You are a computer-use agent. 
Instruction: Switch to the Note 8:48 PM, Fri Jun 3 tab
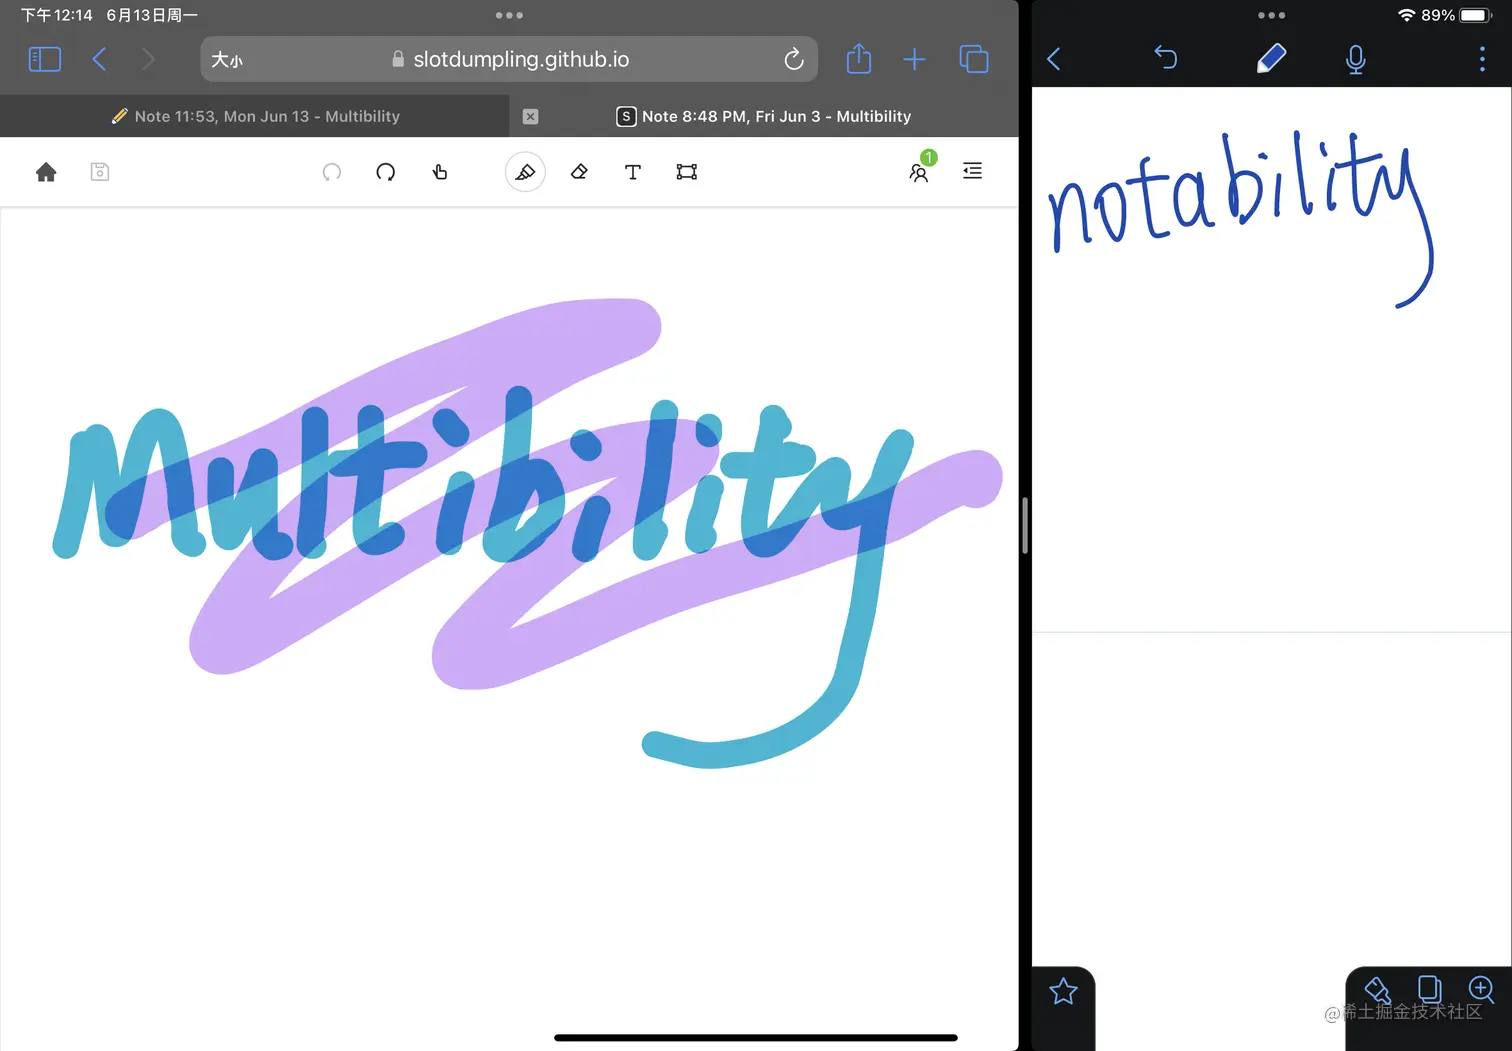tap(764, 116)
